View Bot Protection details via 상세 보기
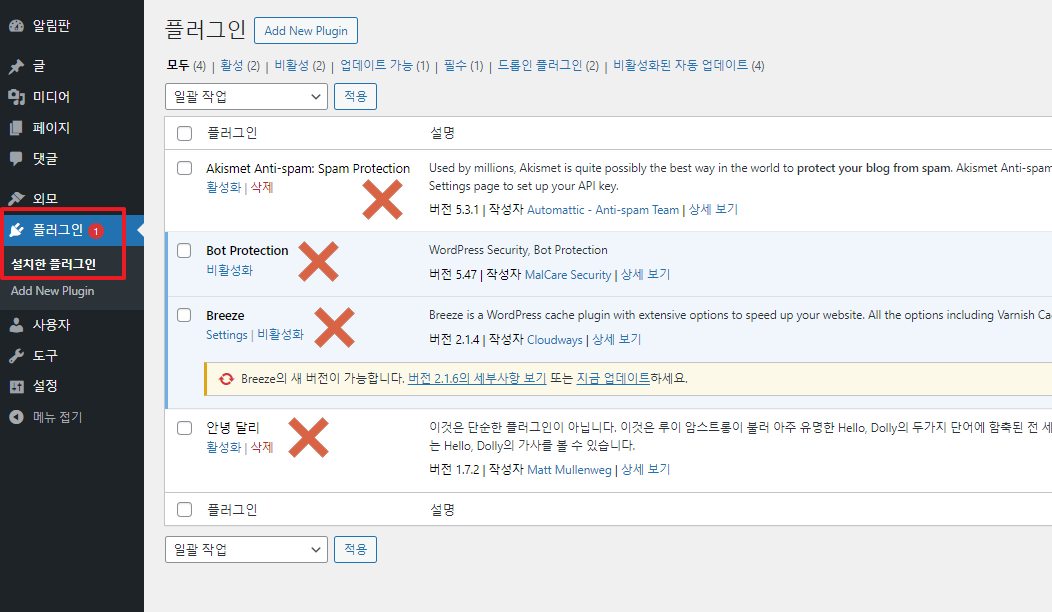 [x=645, y=274]
